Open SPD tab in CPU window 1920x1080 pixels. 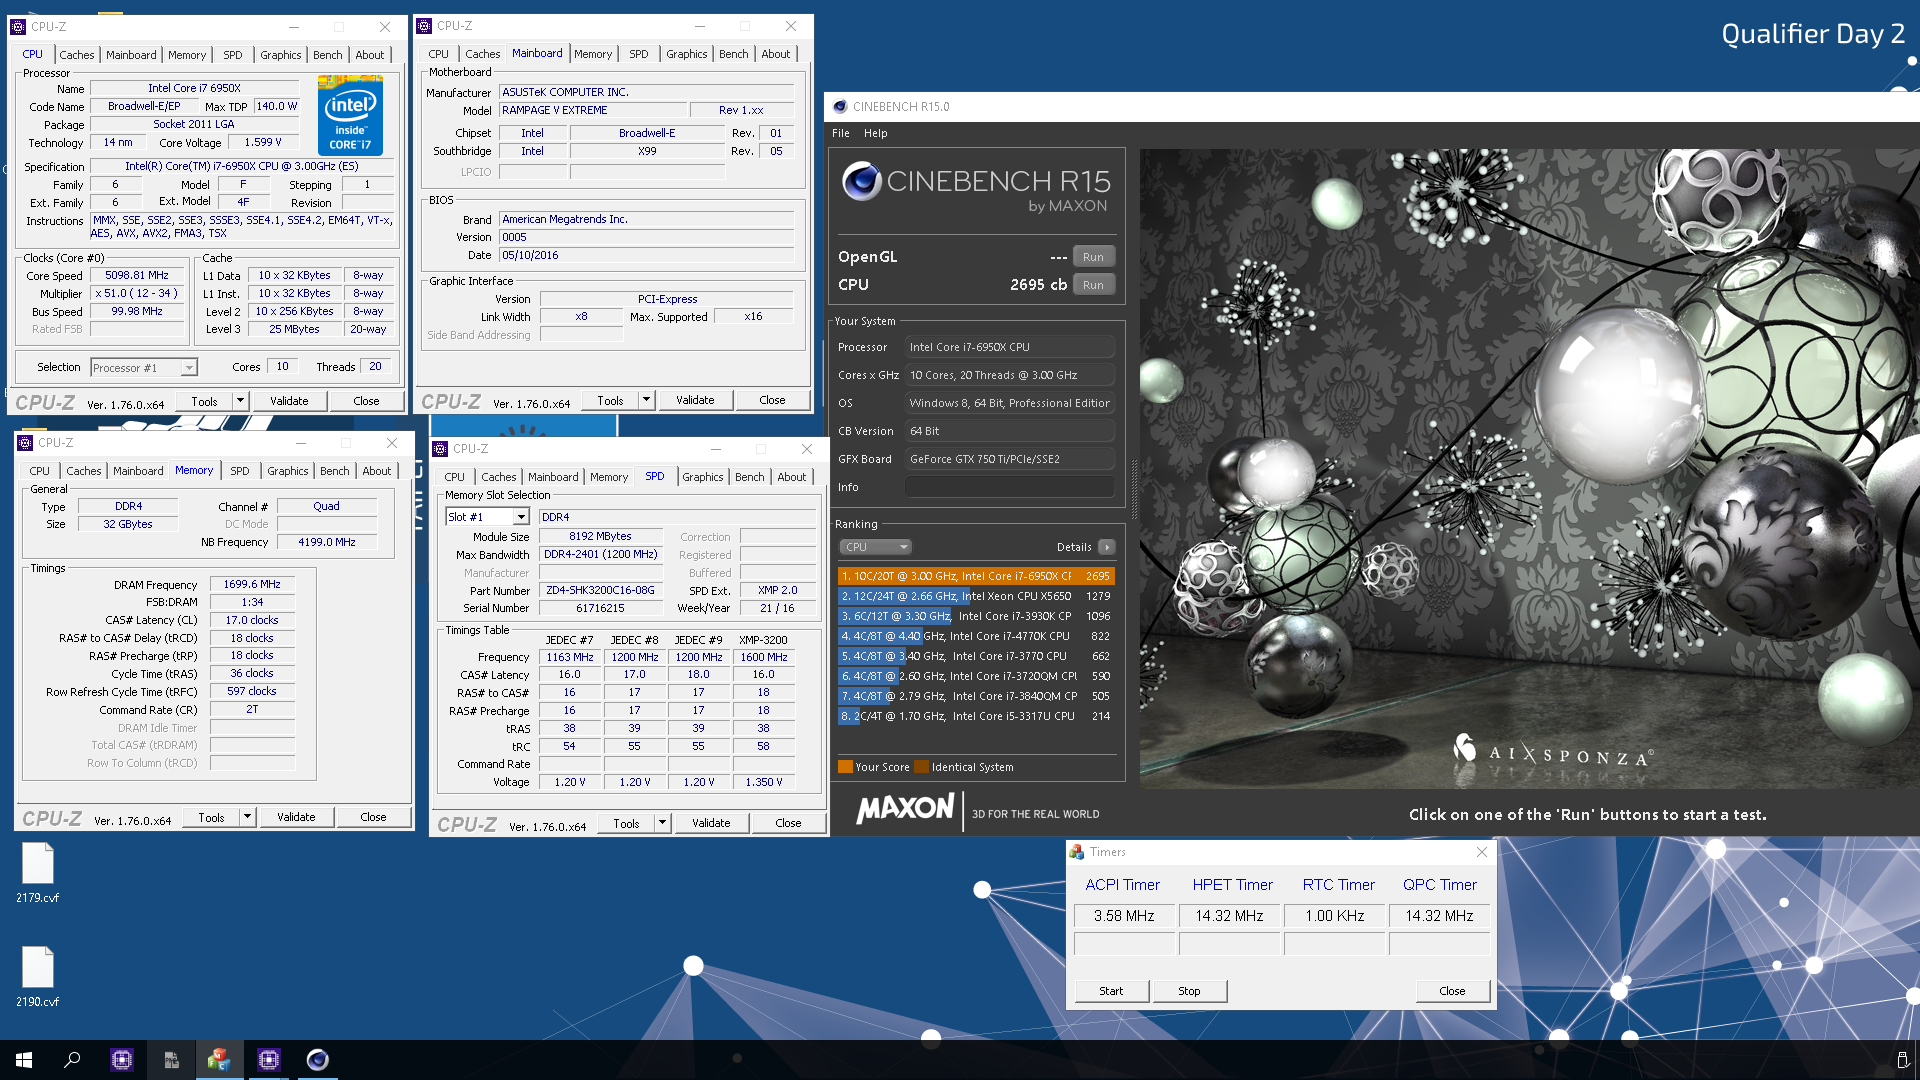(232, 55)
